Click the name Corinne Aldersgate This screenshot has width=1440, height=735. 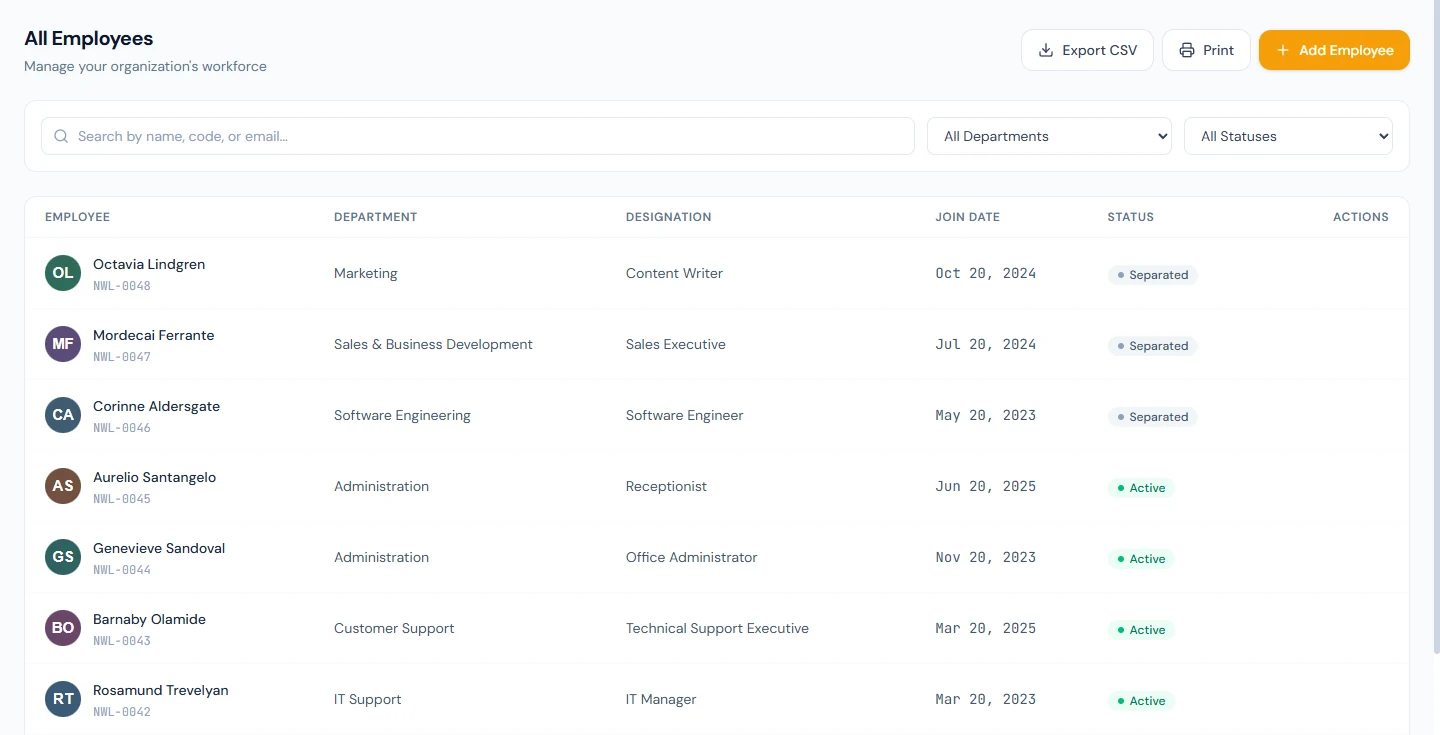point(156,406)
